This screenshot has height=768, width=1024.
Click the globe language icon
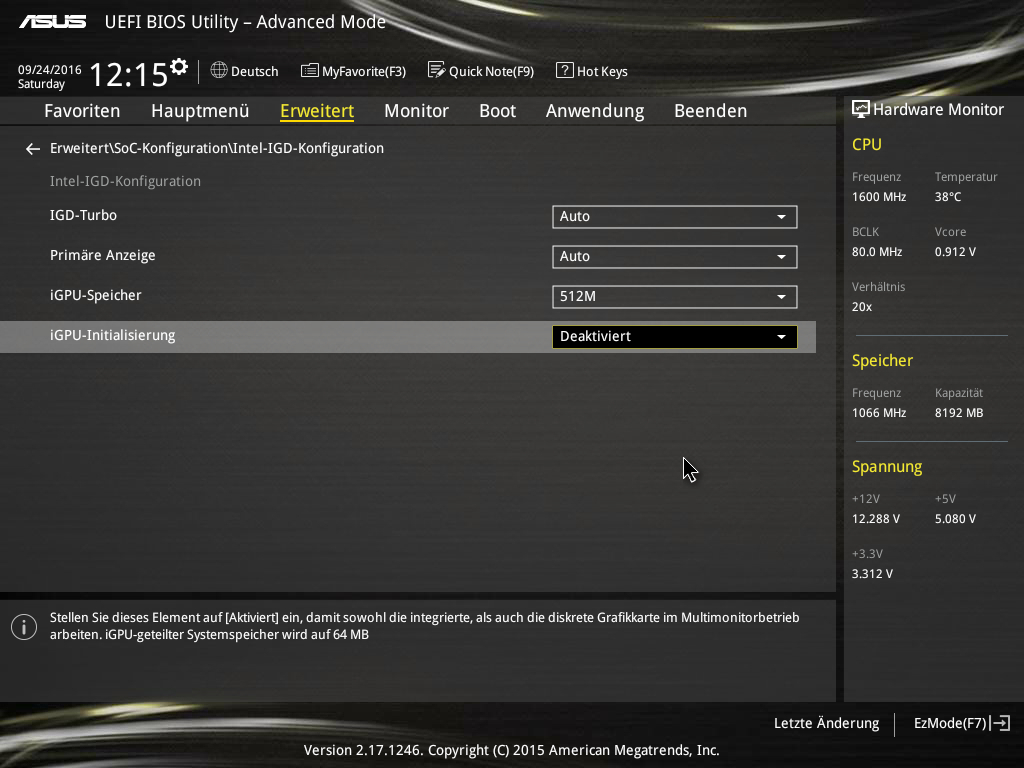219,70
